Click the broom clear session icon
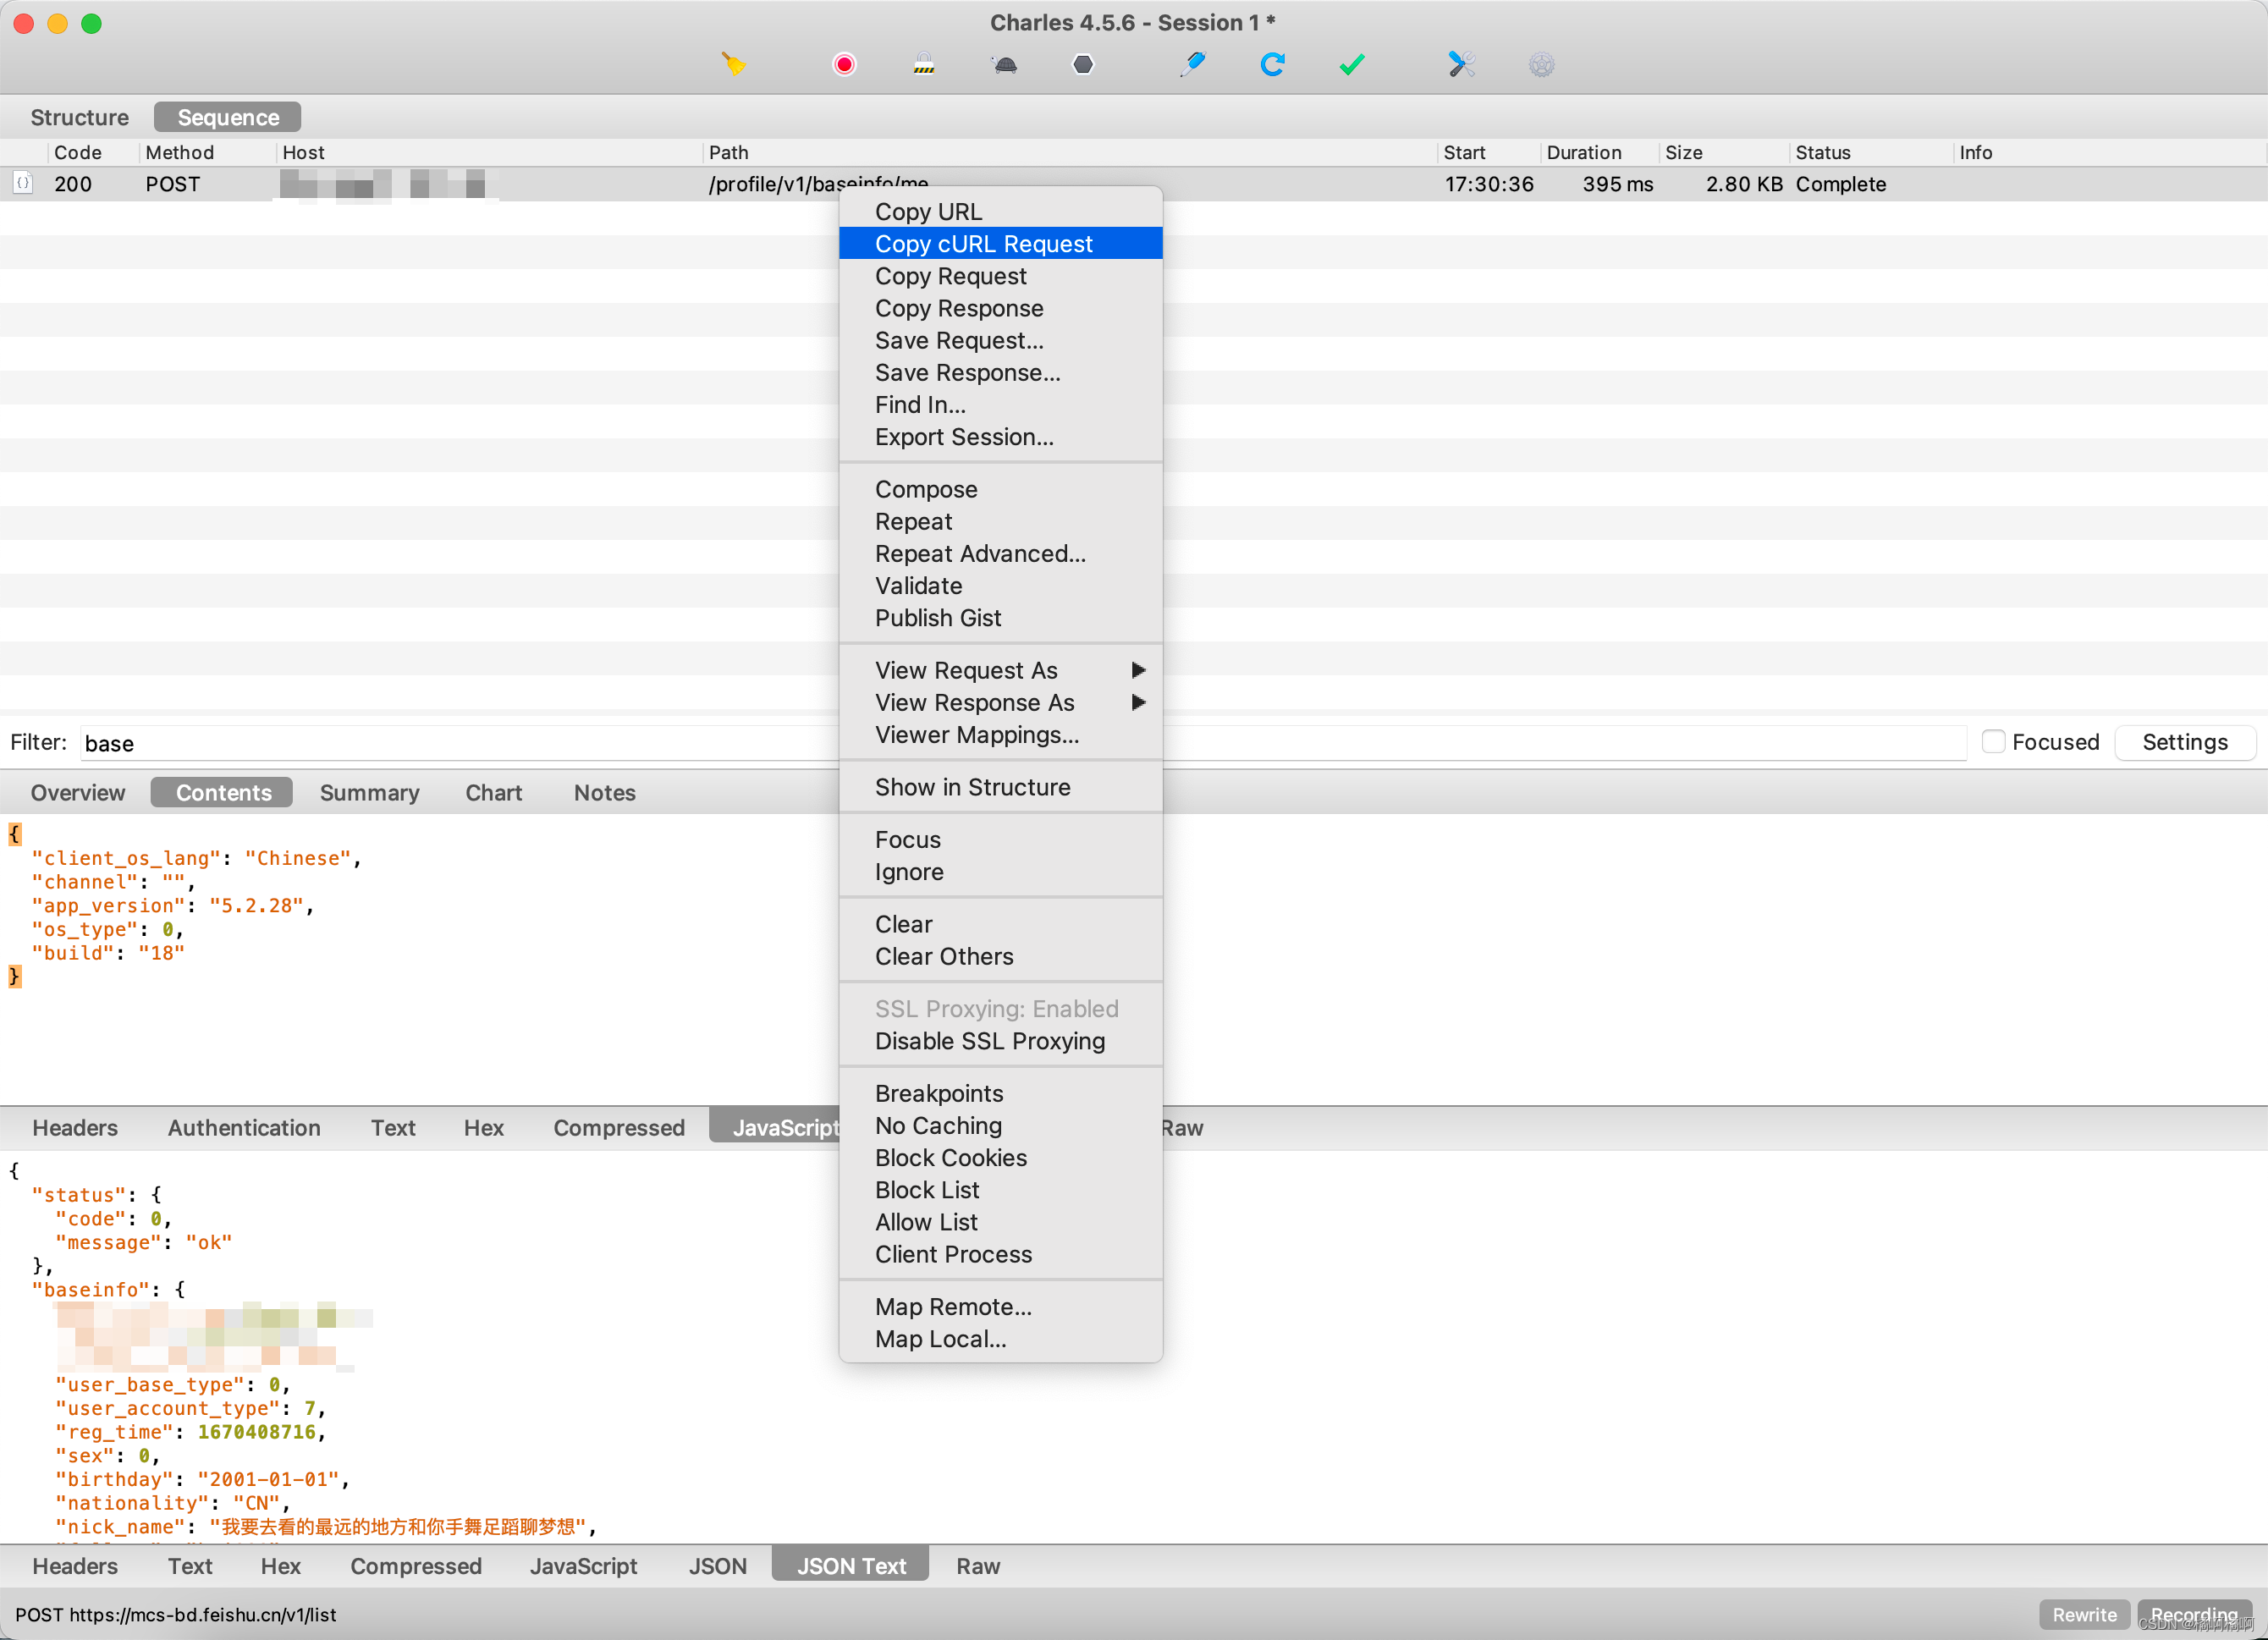 click(x=733, y=65)
